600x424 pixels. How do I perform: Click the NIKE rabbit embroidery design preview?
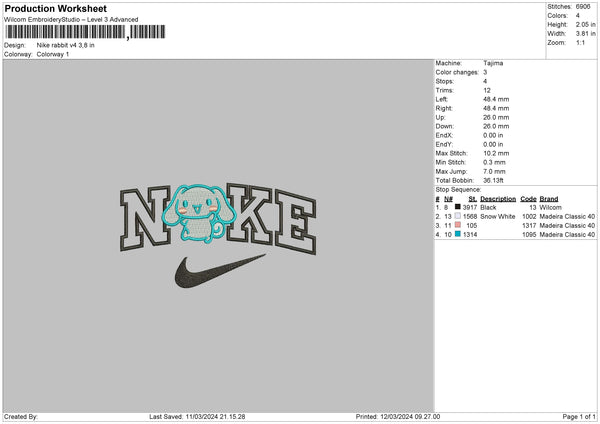click(x=218, y=235)
